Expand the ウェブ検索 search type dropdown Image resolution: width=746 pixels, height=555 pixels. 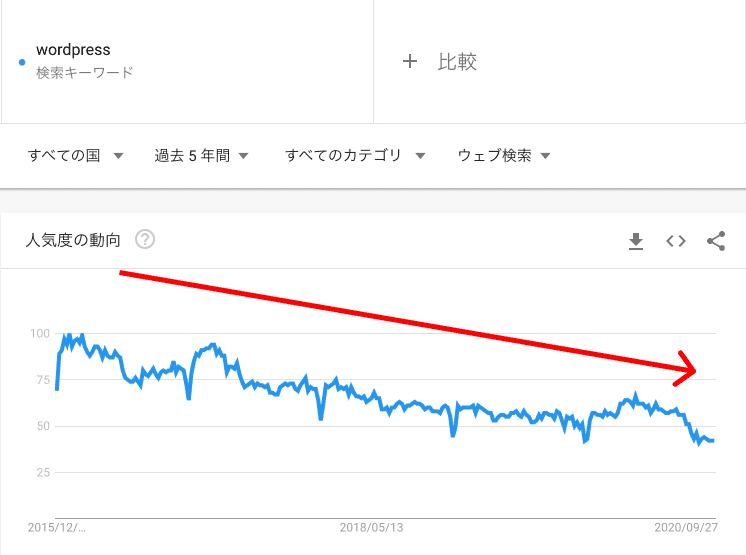click(504, 156)
